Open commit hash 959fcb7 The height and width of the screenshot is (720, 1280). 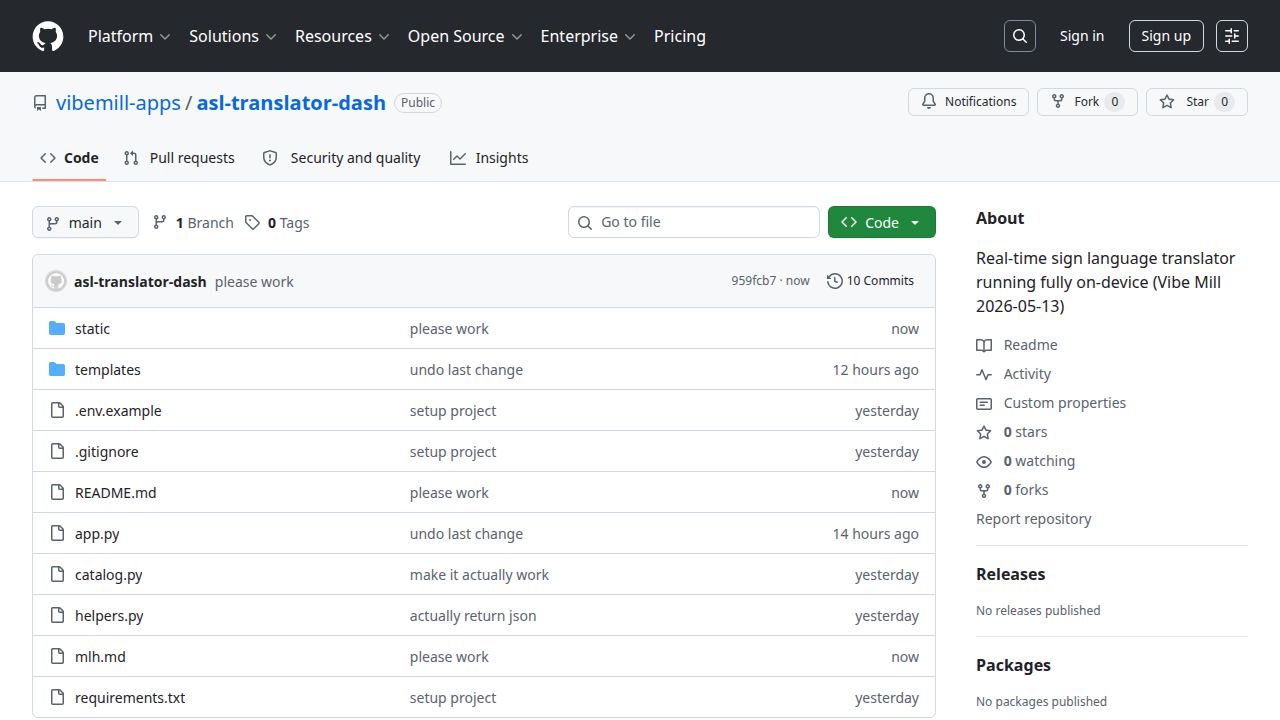click(754, 281)
